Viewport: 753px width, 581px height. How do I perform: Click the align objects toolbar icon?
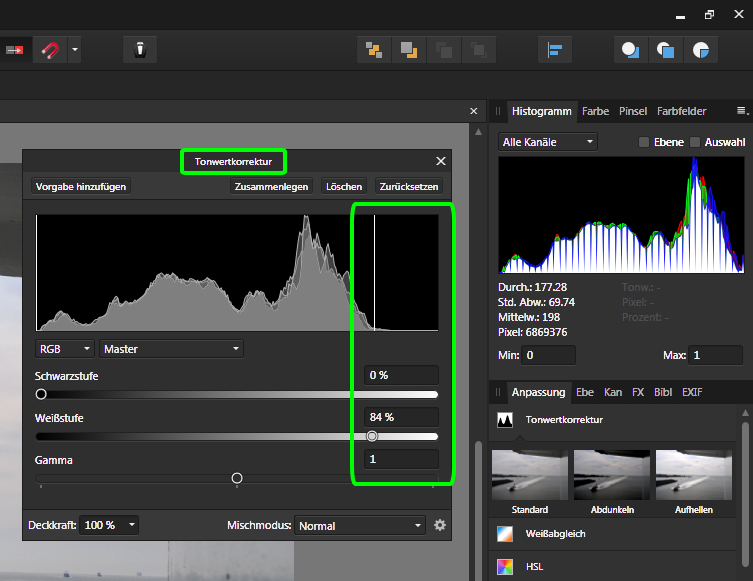click(554, 49)
